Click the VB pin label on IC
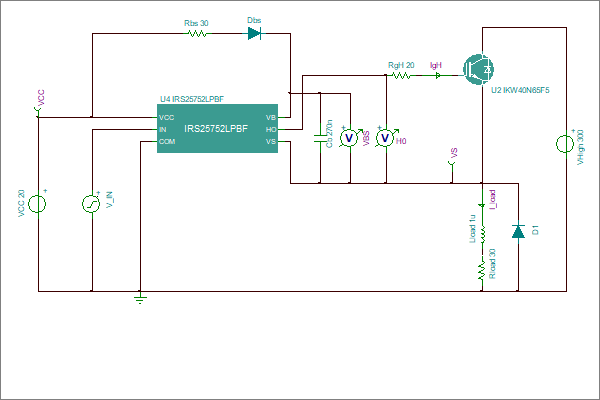 click(271, 118)
